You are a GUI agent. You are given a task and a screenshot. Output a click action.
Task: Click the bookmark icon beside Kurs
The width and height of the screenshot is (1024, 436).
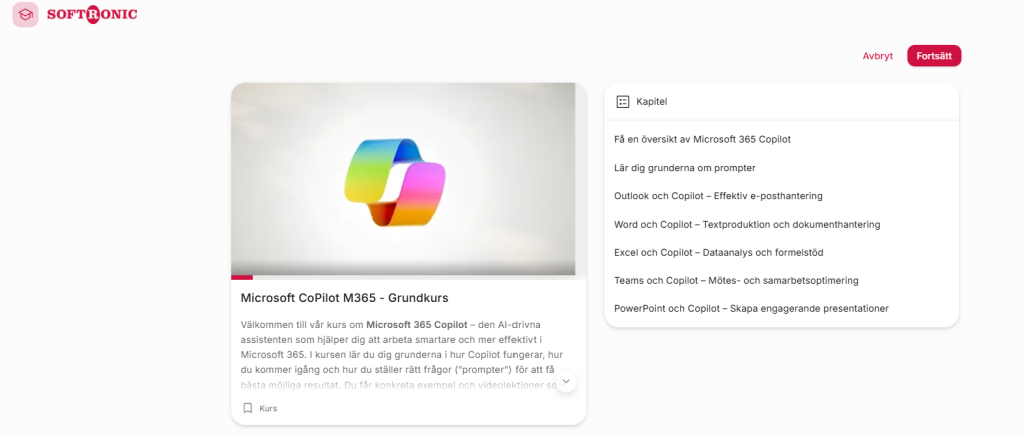pyautogui.click(x=248, y=408)
